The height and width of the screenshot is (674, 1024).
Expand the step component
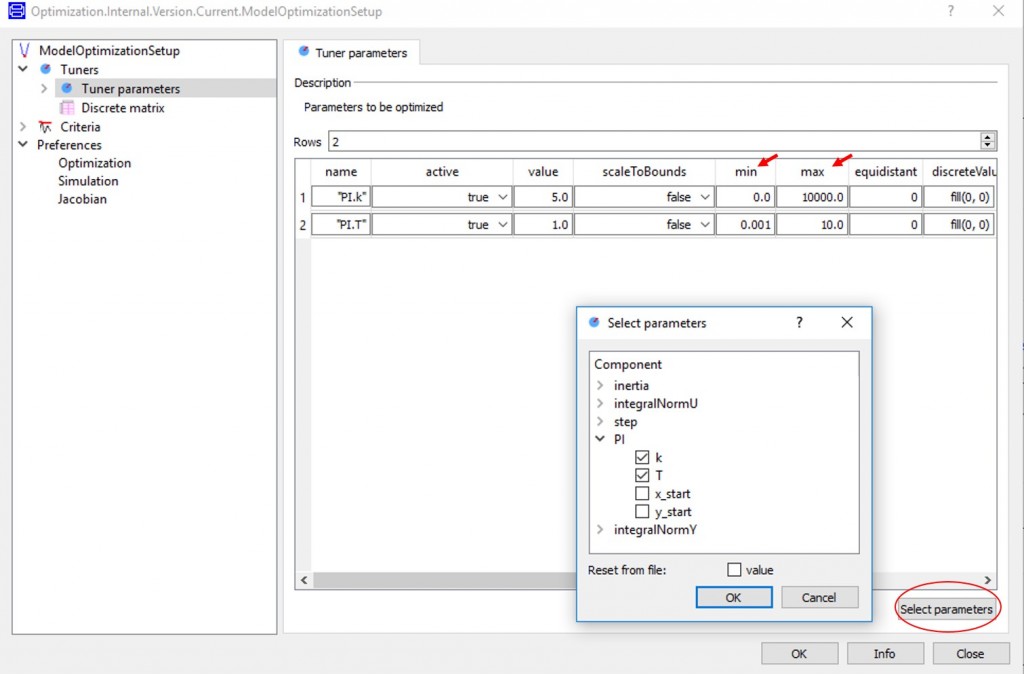600,421
